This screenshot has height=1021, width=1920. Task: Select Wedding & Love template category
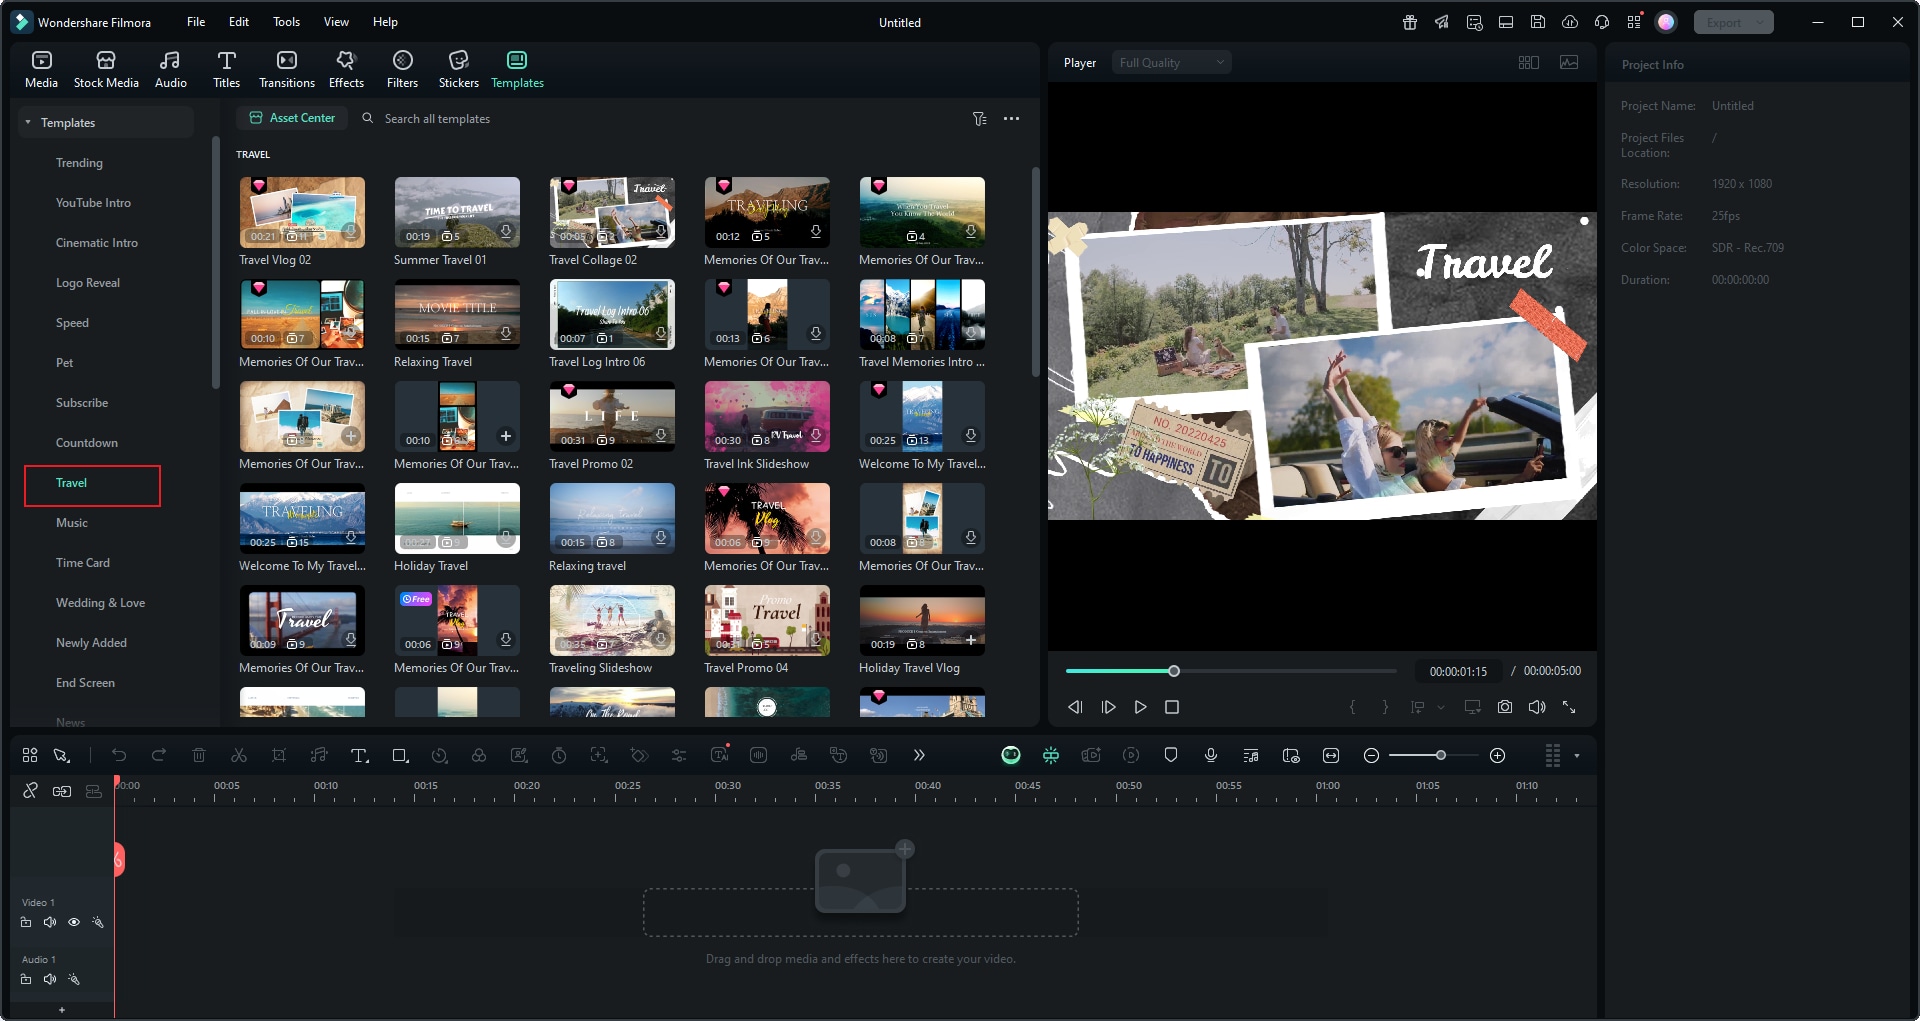click(x=100, y=603)
